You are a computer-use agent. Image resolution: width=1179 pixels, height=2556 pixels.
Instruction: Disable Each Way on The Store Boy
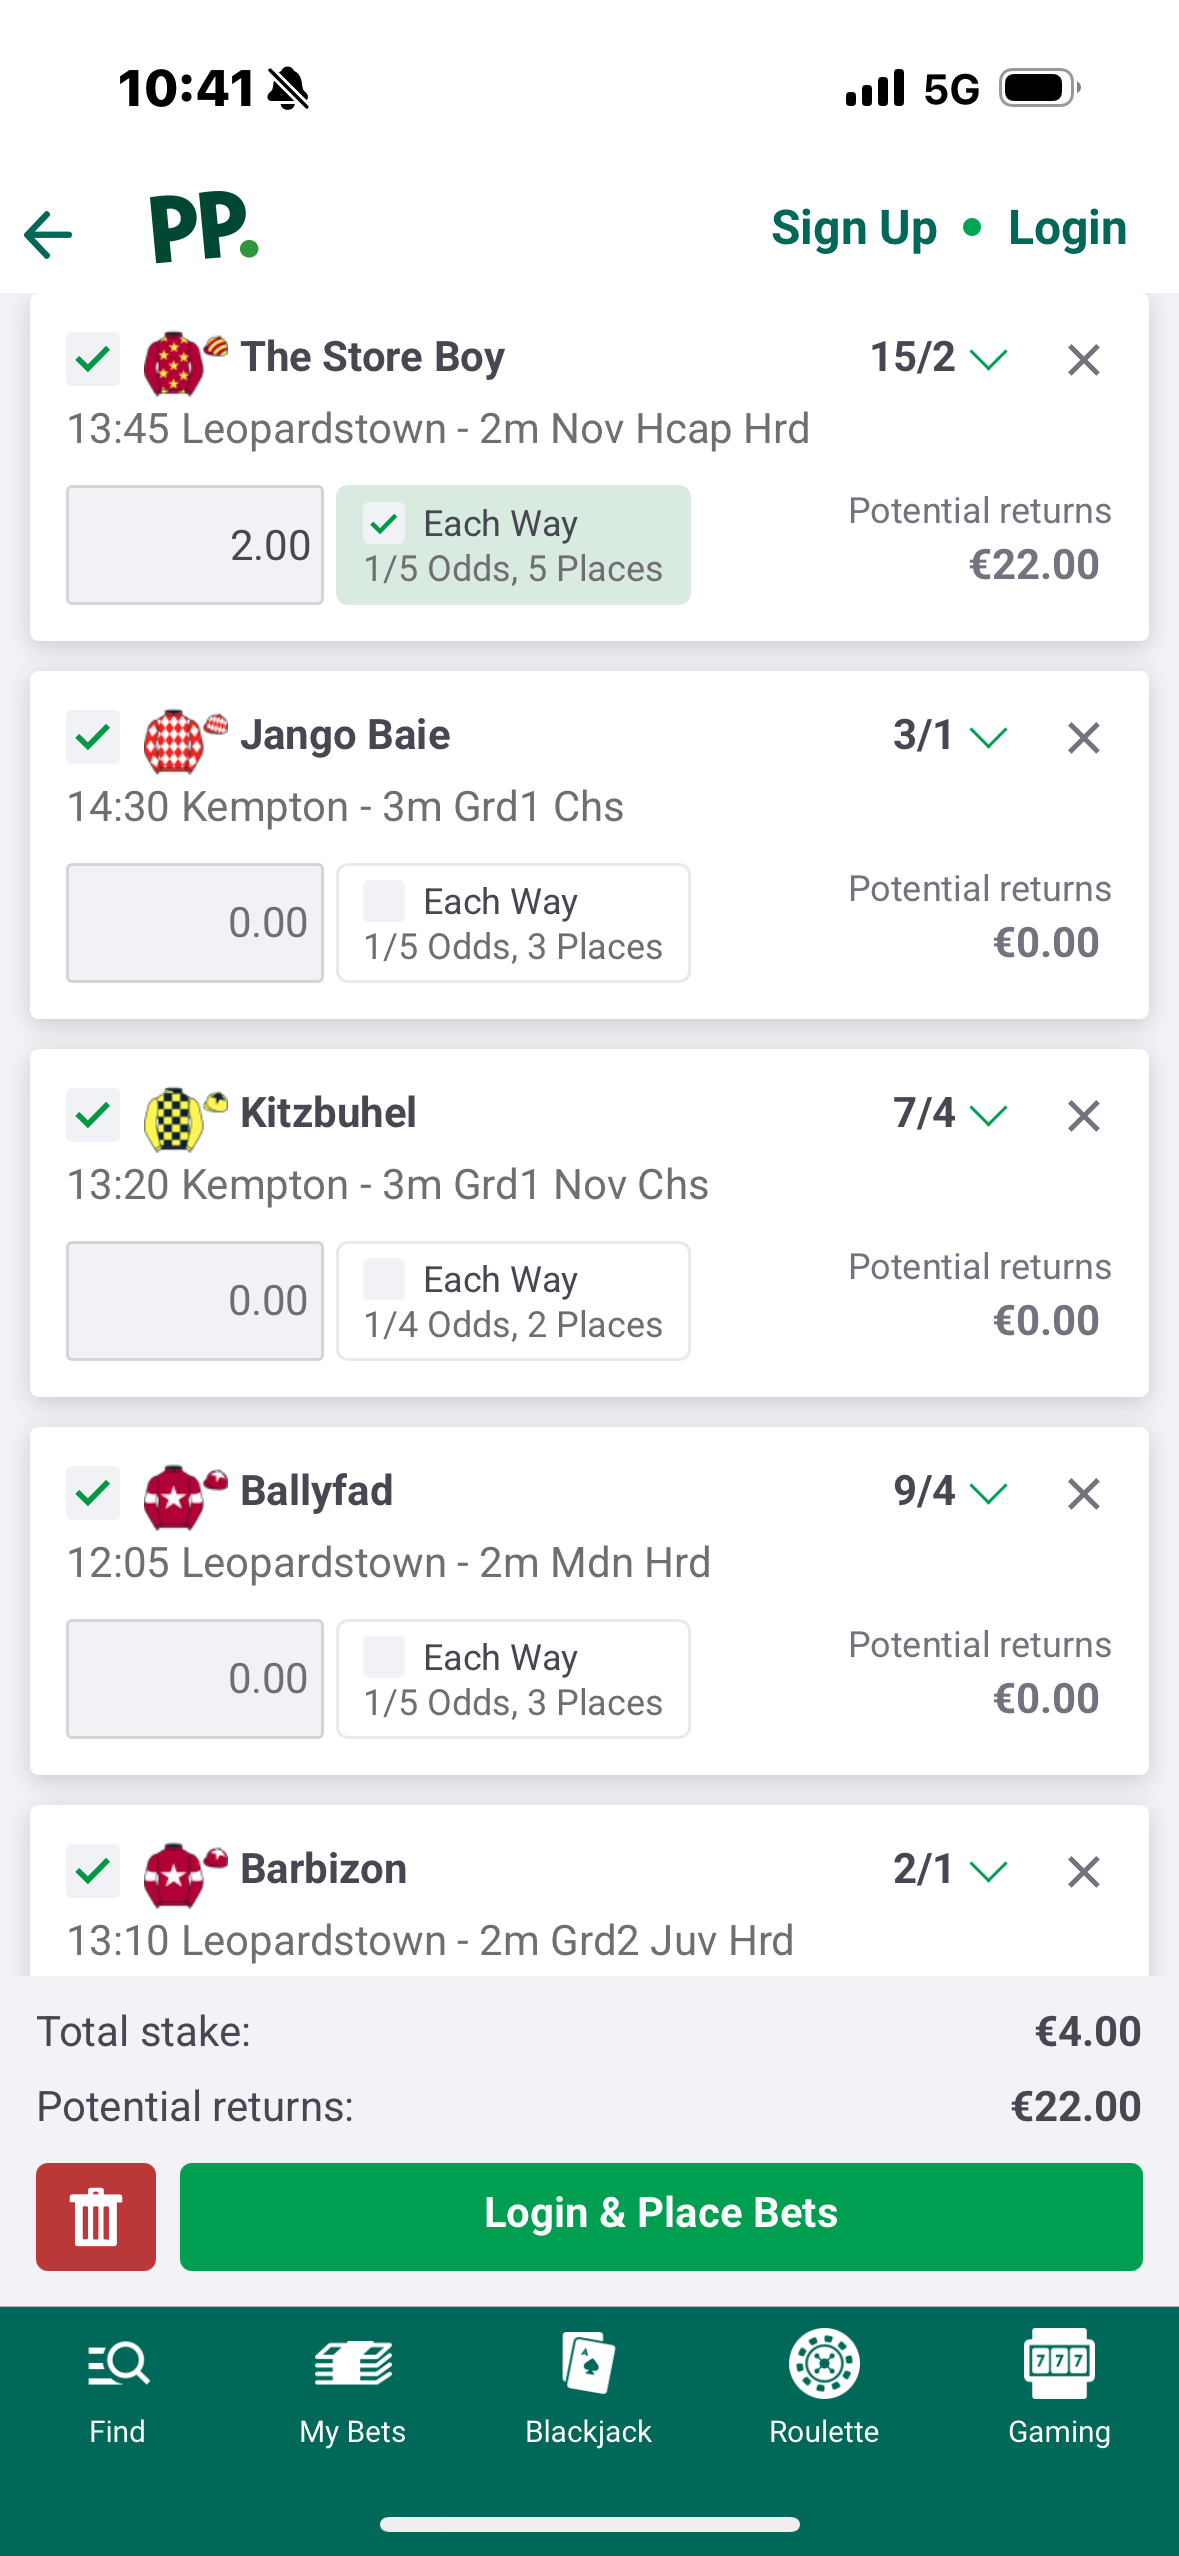click(384, 523)
